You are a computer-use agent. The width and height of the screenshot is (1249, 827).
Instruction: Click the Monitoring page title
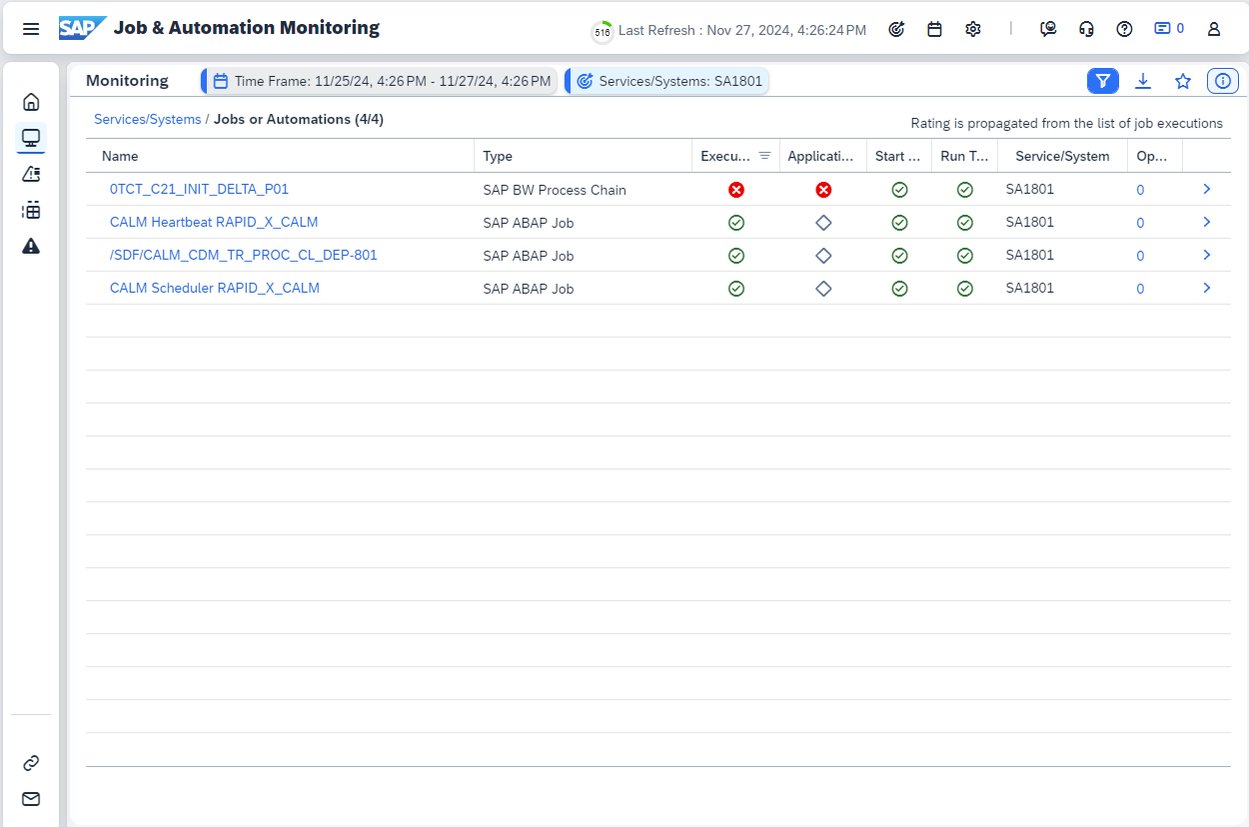click(127, 81)
